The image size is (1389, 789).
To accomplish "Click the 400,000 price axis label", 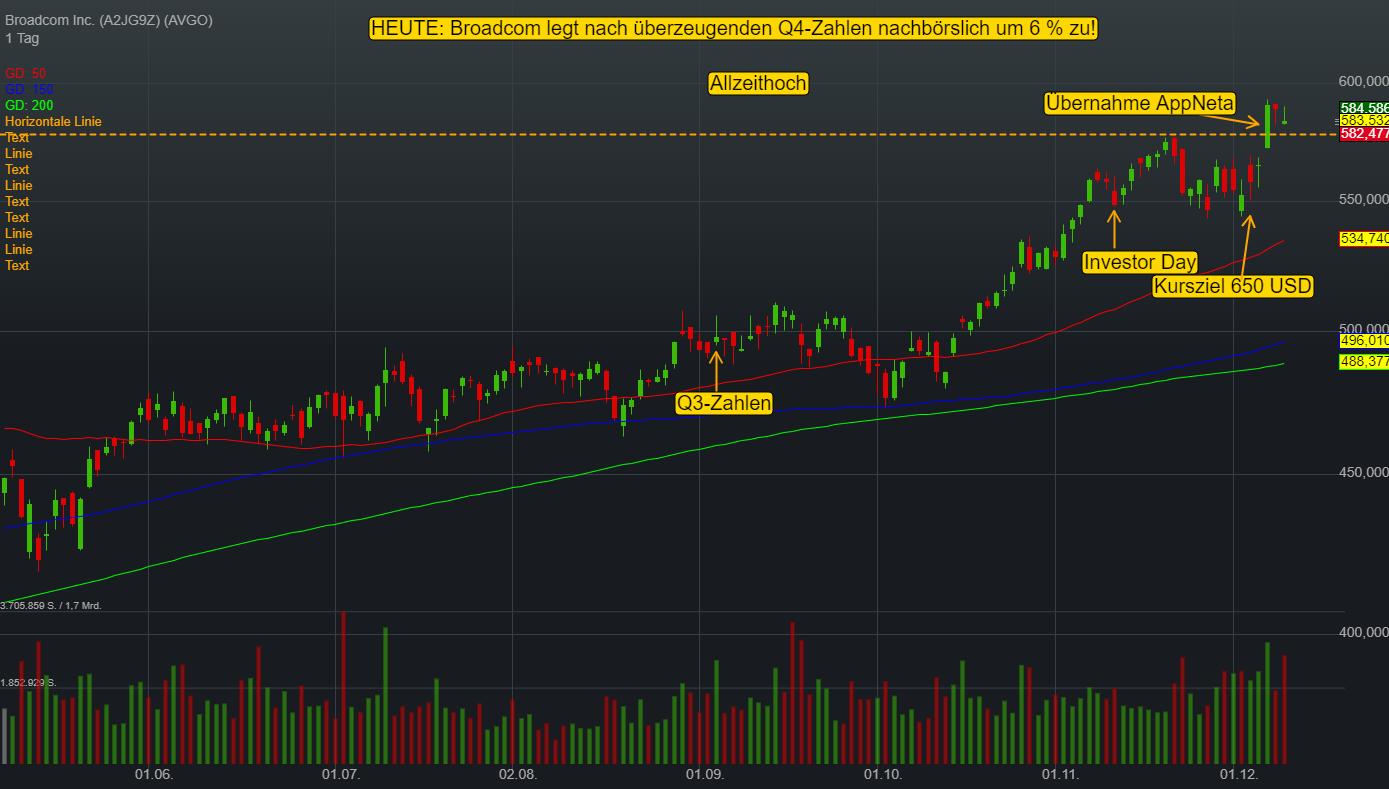I will [1364, 632].
